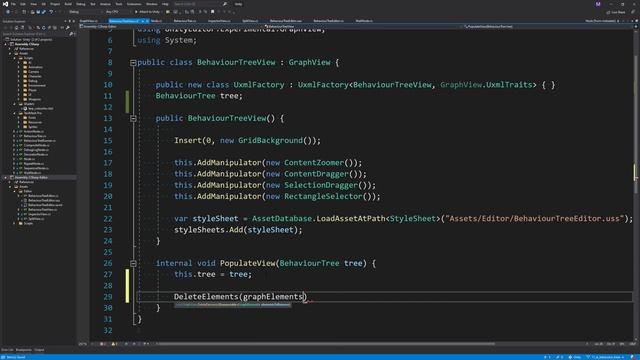The height and width of the screenshot is (360, 640).
Task: Collapse the PopulateView method code block
Action: 133,263
